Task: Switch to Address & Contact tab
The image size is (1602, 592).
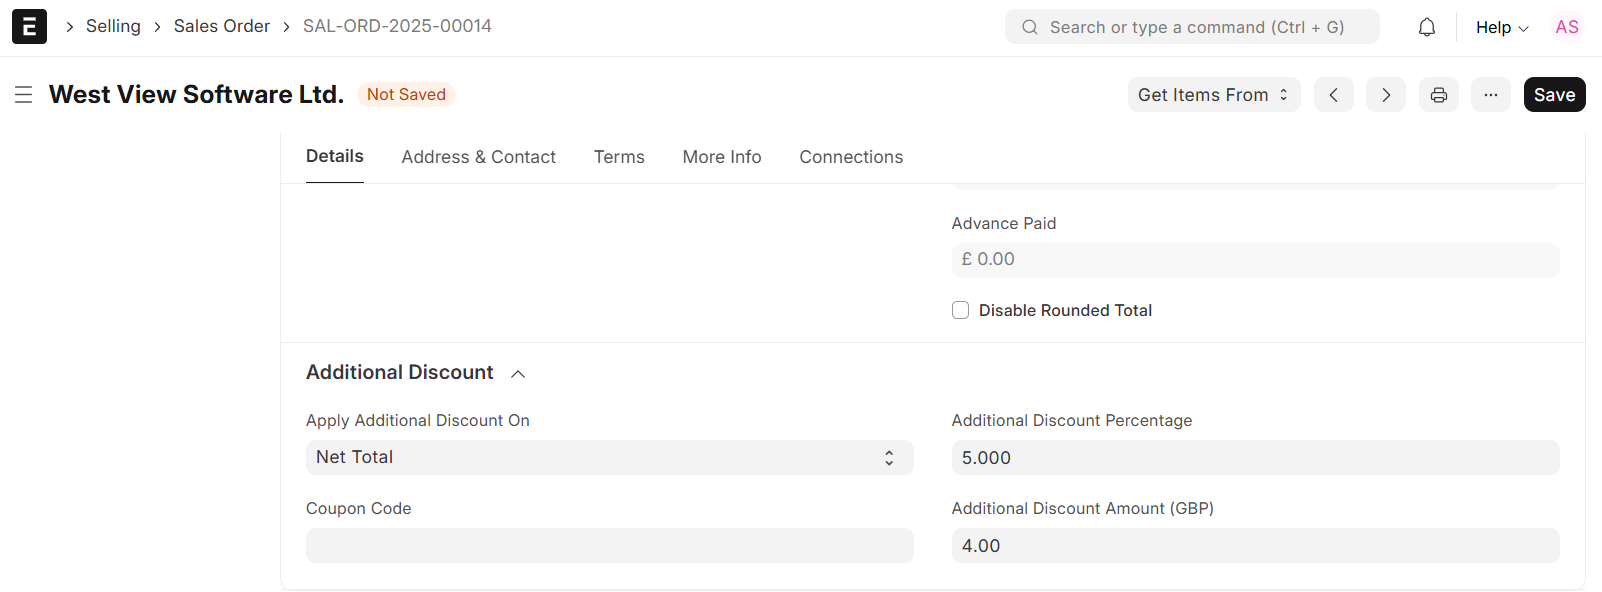Action: coord(478,157)
